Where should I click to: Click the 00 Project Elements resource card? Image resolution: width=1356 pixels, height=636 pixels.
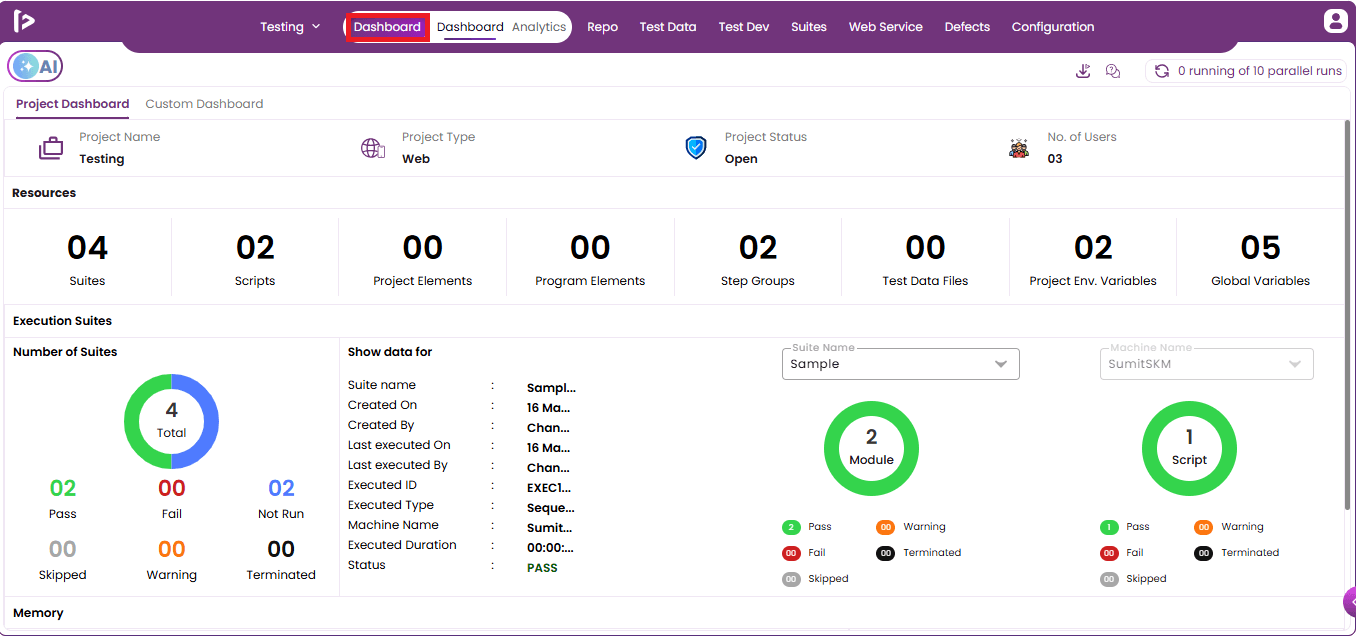[x=423, y=257]
